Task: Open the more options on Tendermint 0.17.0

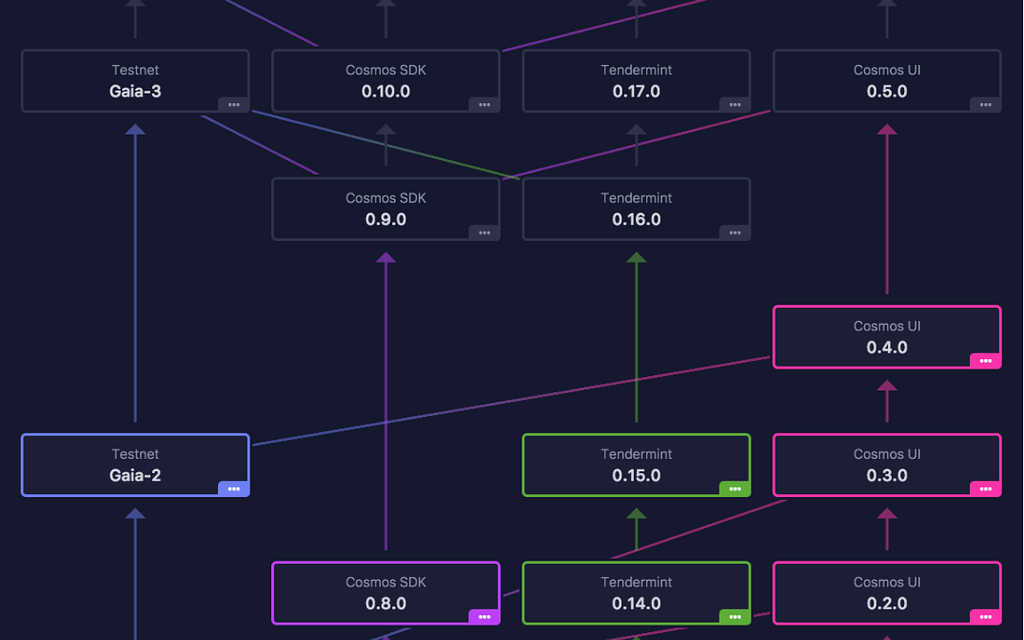Action: coord(735,104)
